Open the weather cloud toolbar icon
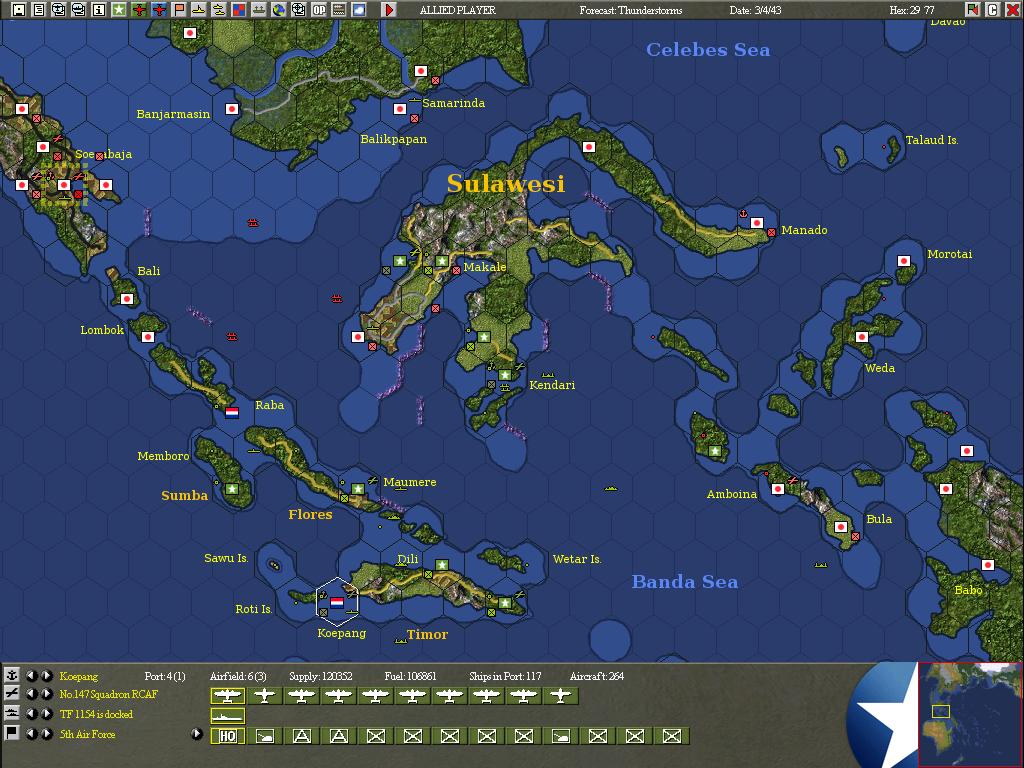1024x768 pixels. [359, 10]
